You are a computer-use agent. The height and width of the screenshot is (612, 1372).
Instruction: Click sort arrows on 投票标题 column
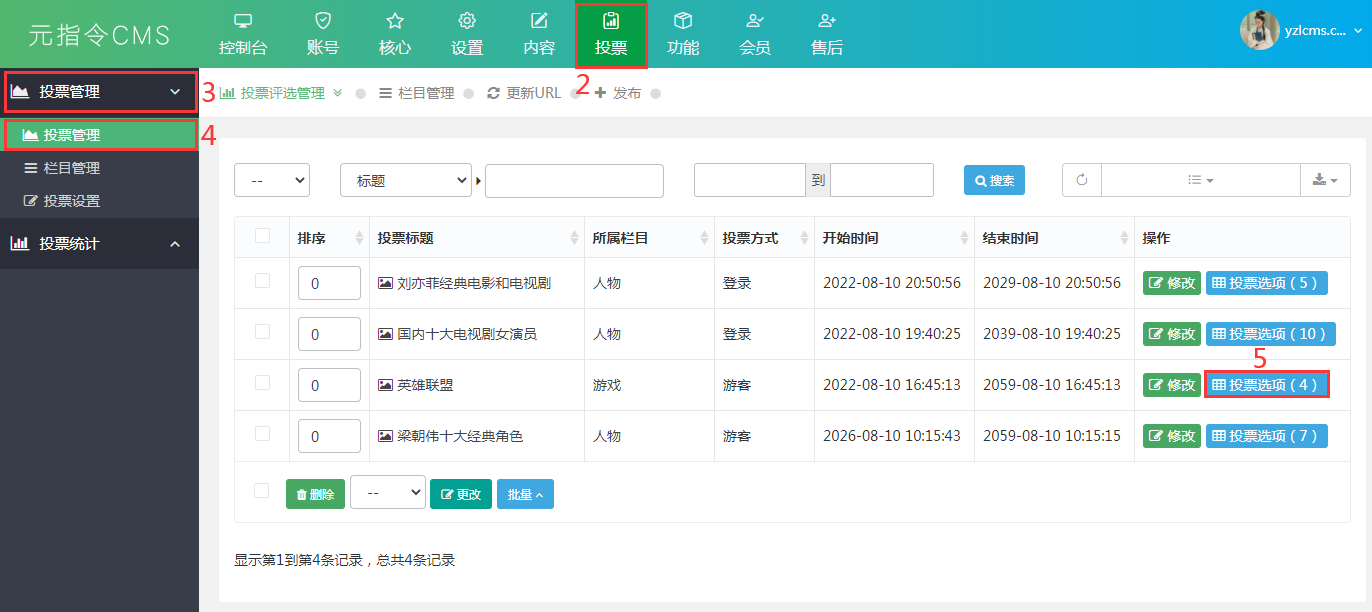(574, 238)
